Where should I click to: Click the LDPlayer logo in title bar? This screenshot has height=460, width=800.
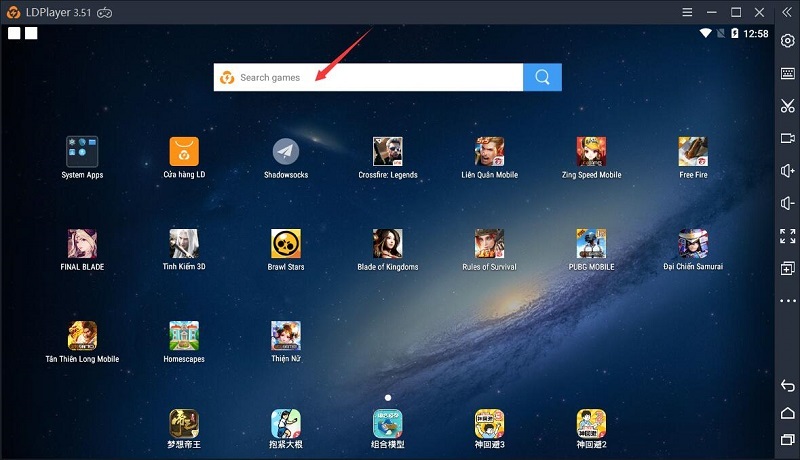coord(14,12)
